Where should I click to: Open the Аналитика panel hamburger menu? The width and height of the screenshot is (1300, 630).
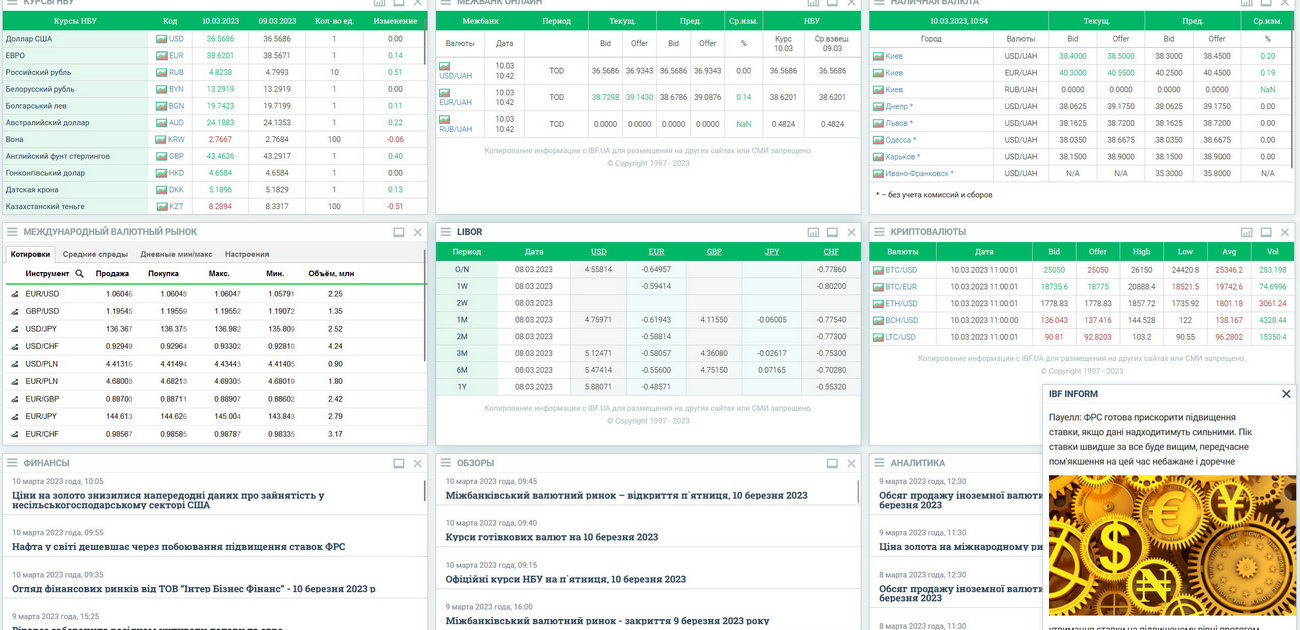880,463
